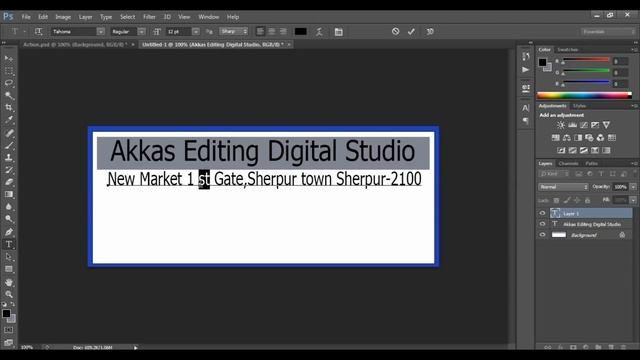
Task: Add a Curves adjustment
Action: pos(584,125)
